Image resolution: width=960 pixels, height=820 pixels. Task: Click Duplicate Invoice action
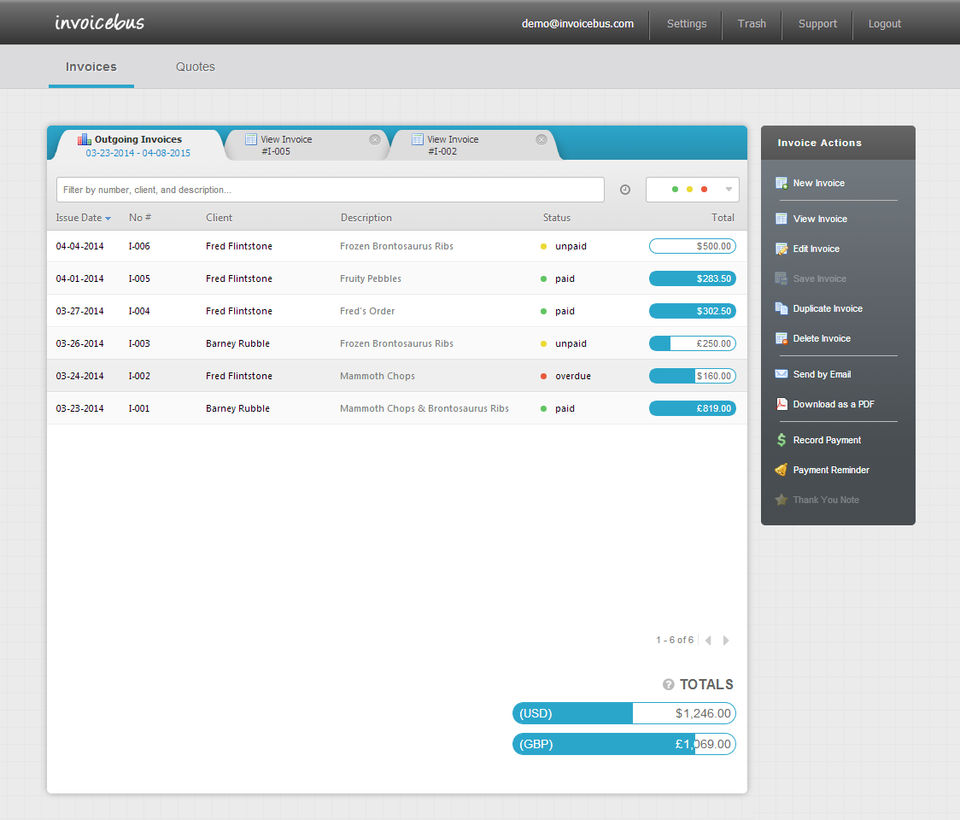point(827,309)
